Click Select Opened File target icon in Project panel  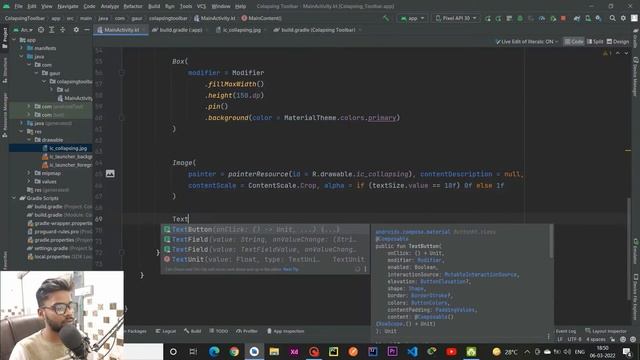41,30
